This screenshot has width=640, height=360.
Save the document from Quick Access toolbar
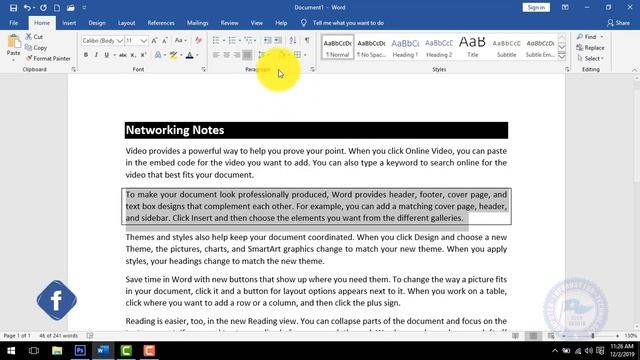(13, 8)
